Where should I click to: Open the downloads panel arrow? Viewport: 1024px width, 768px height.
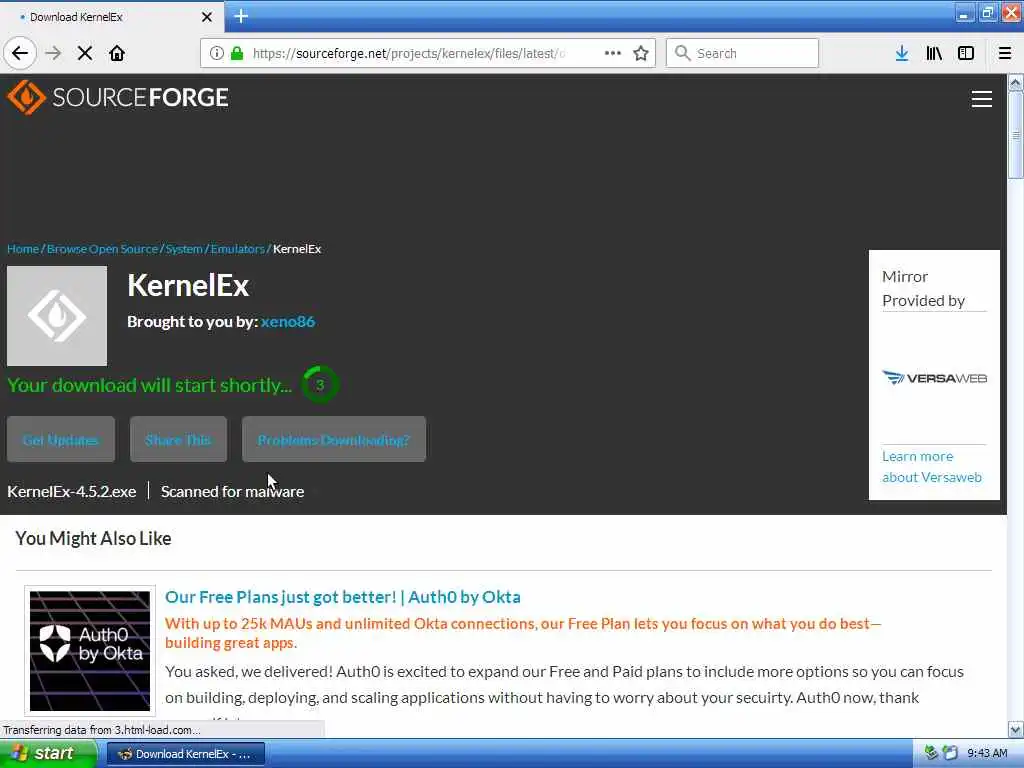point(901,53)
